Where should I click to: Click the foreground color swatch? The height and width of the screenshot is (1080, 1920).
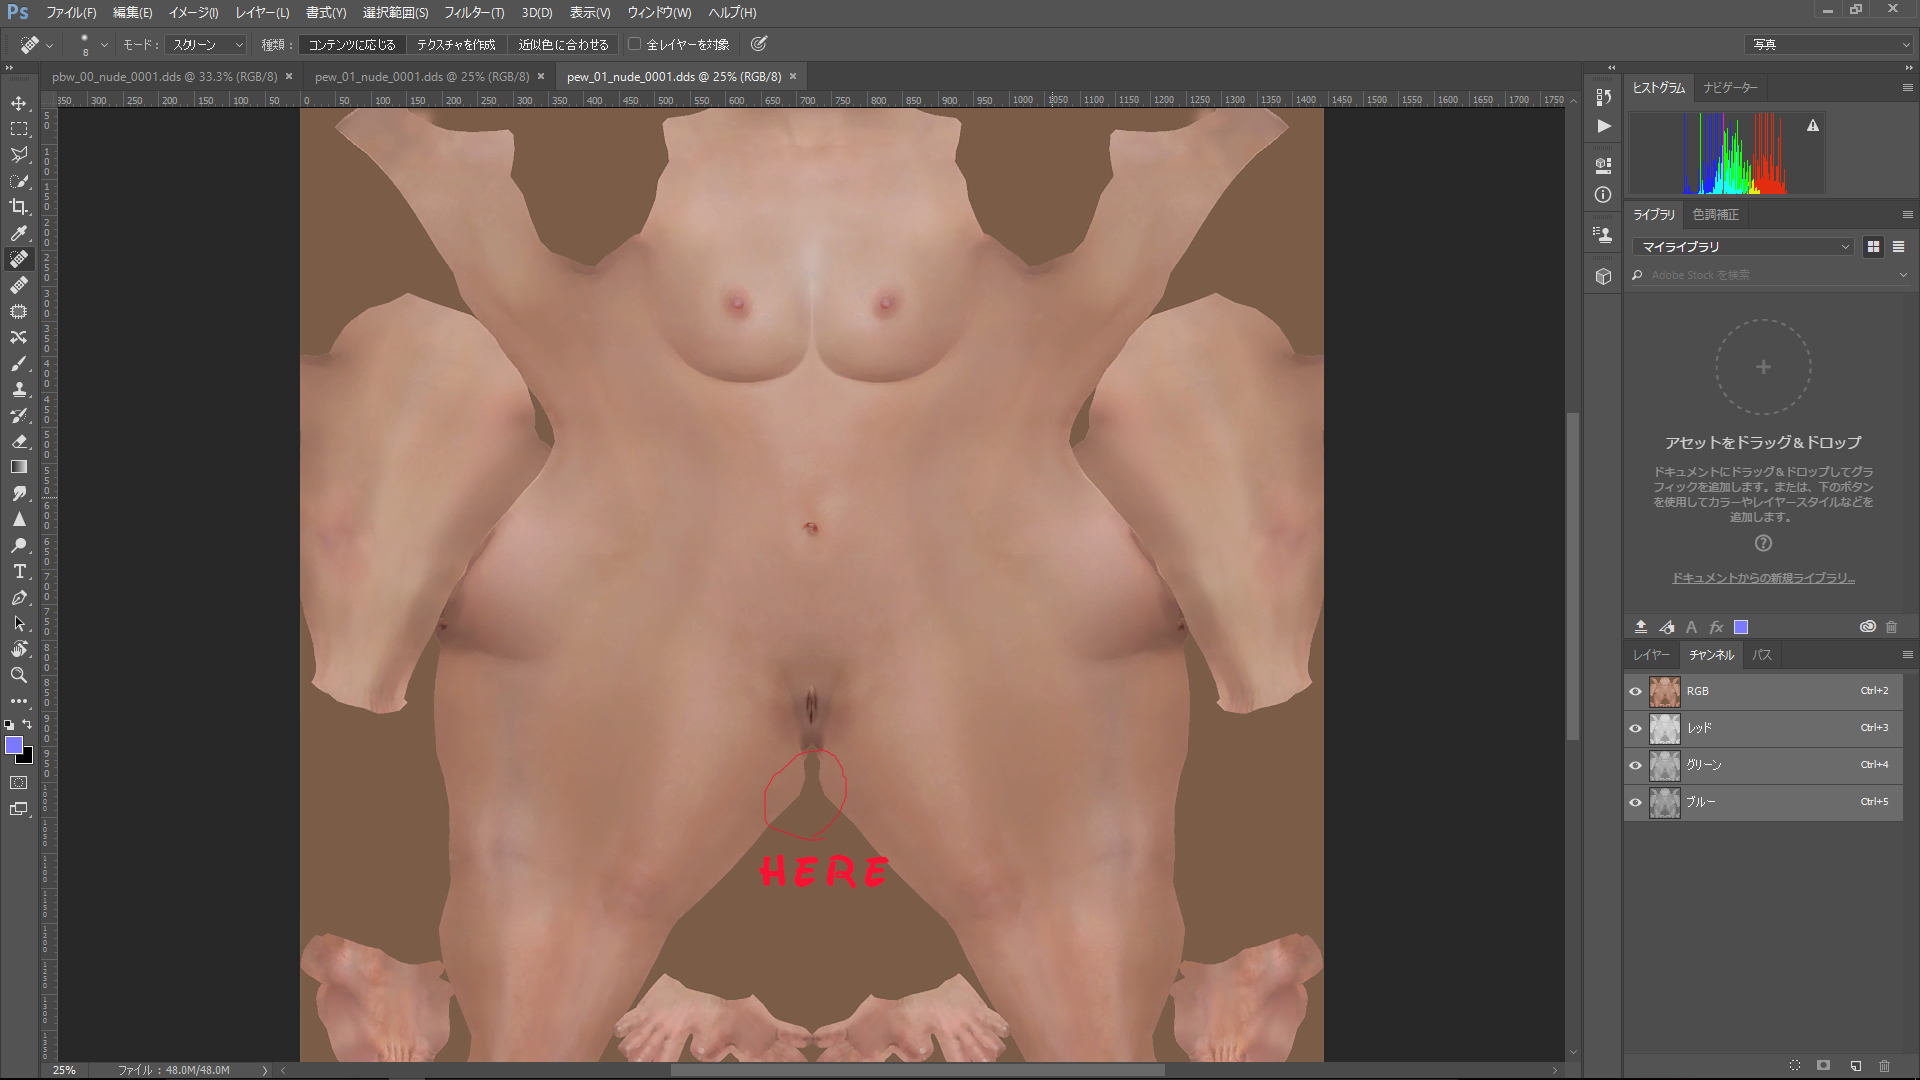pos(14,745)
